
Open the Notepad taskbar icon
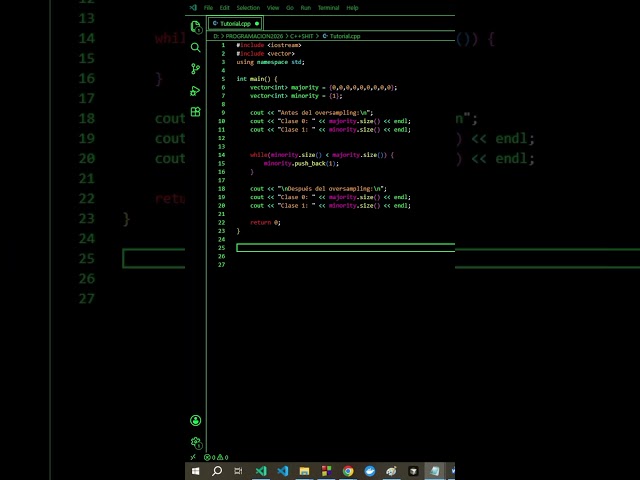[435, 471]
